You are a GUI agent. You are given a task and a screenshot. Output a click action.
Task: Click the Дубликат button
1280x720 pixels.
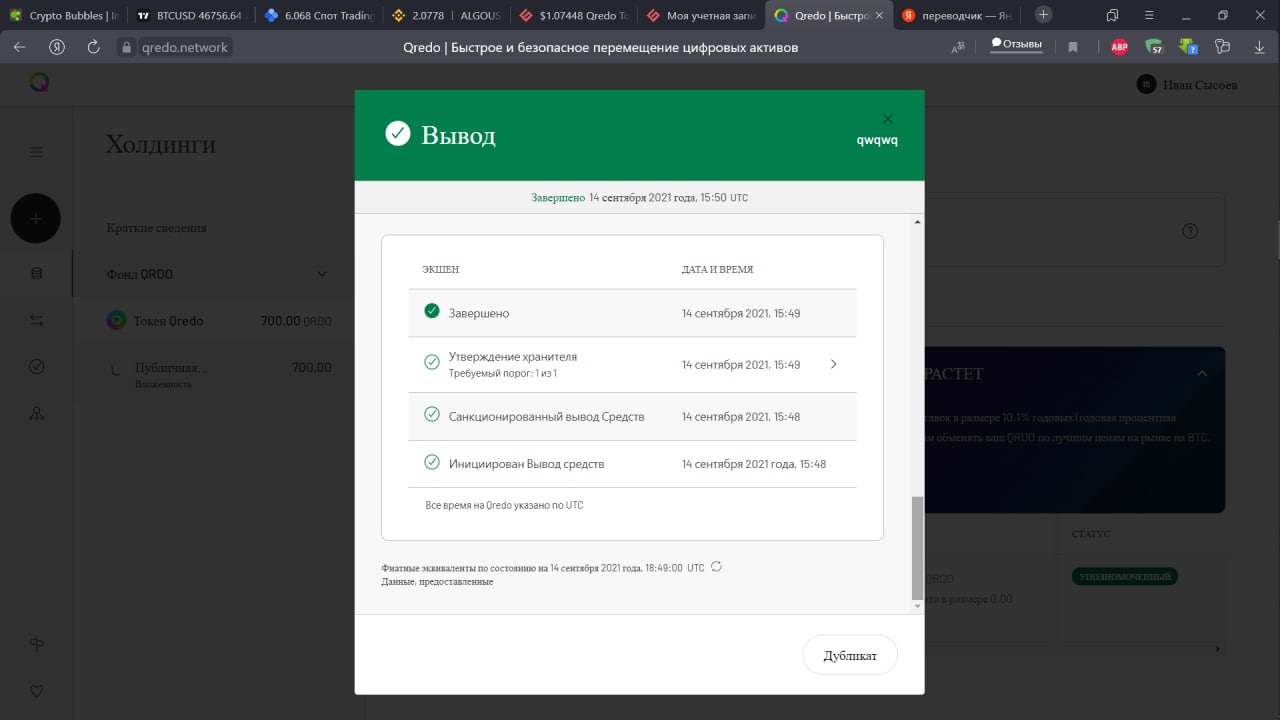[x=850, y=655]
